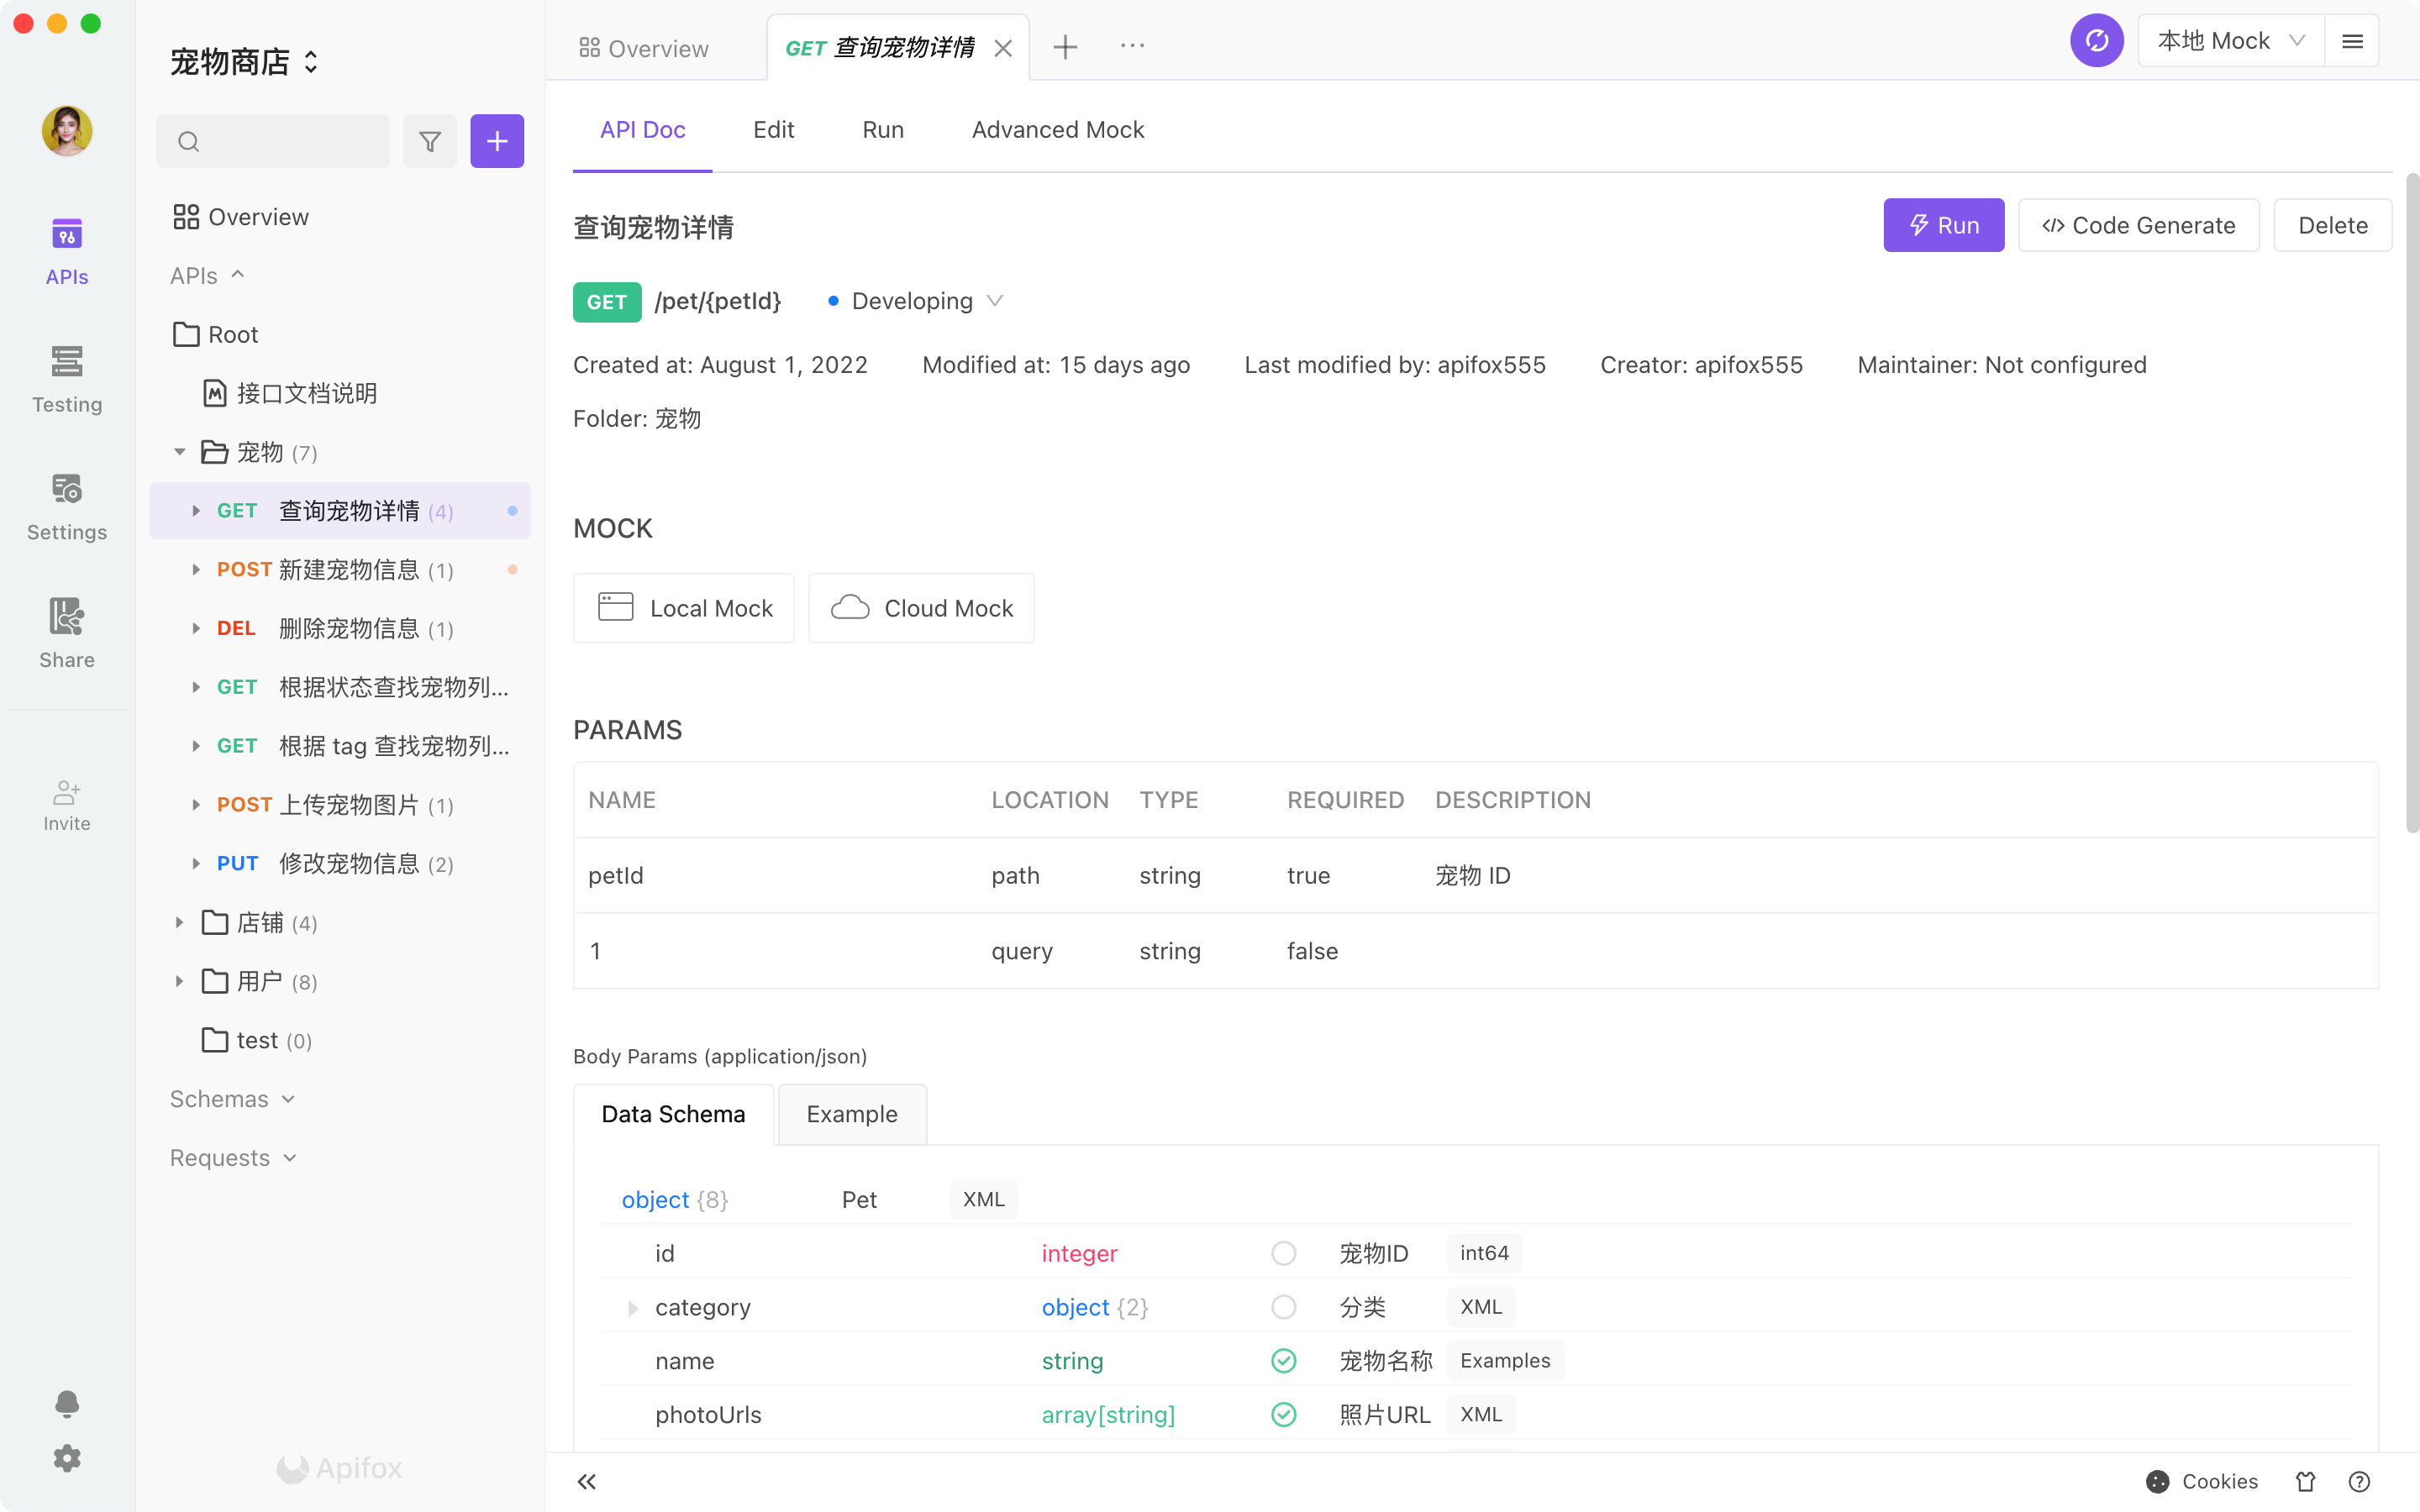Toggle required circle for id field
Image resolution: width=2420 pixels, height=1512 pixels.
pyautogui.click(x=1284, y=1253)
